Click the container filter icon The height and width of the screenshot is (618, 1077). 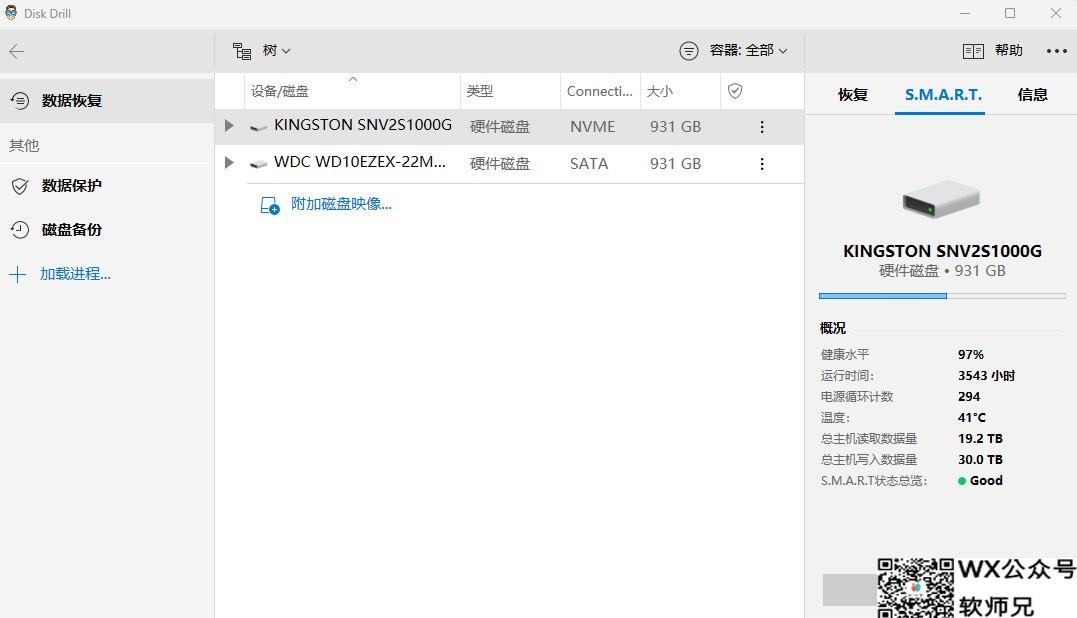(689, 51)
